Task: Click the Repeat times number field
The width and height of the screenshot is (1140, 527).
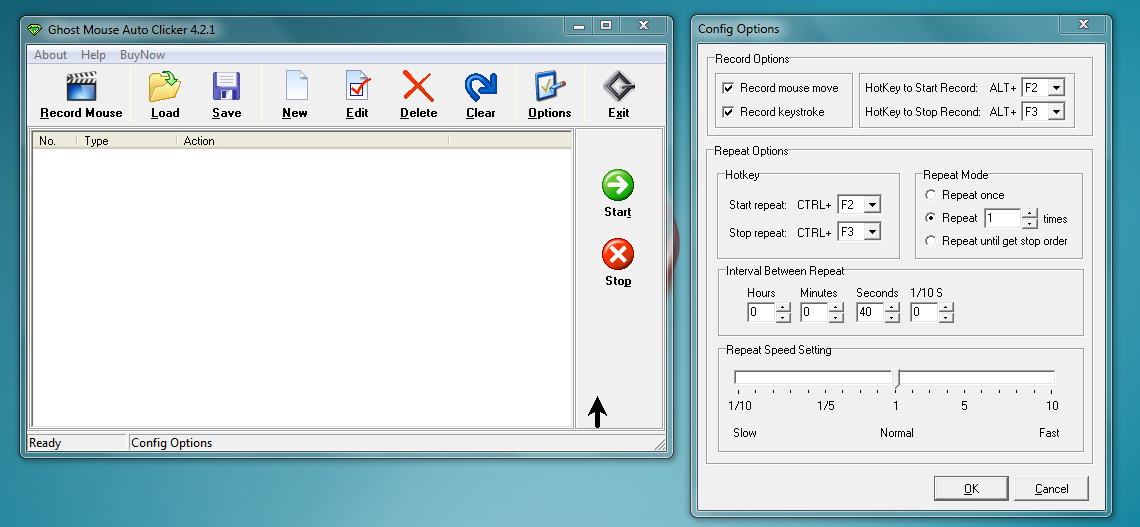Action: pos(1003,218)
